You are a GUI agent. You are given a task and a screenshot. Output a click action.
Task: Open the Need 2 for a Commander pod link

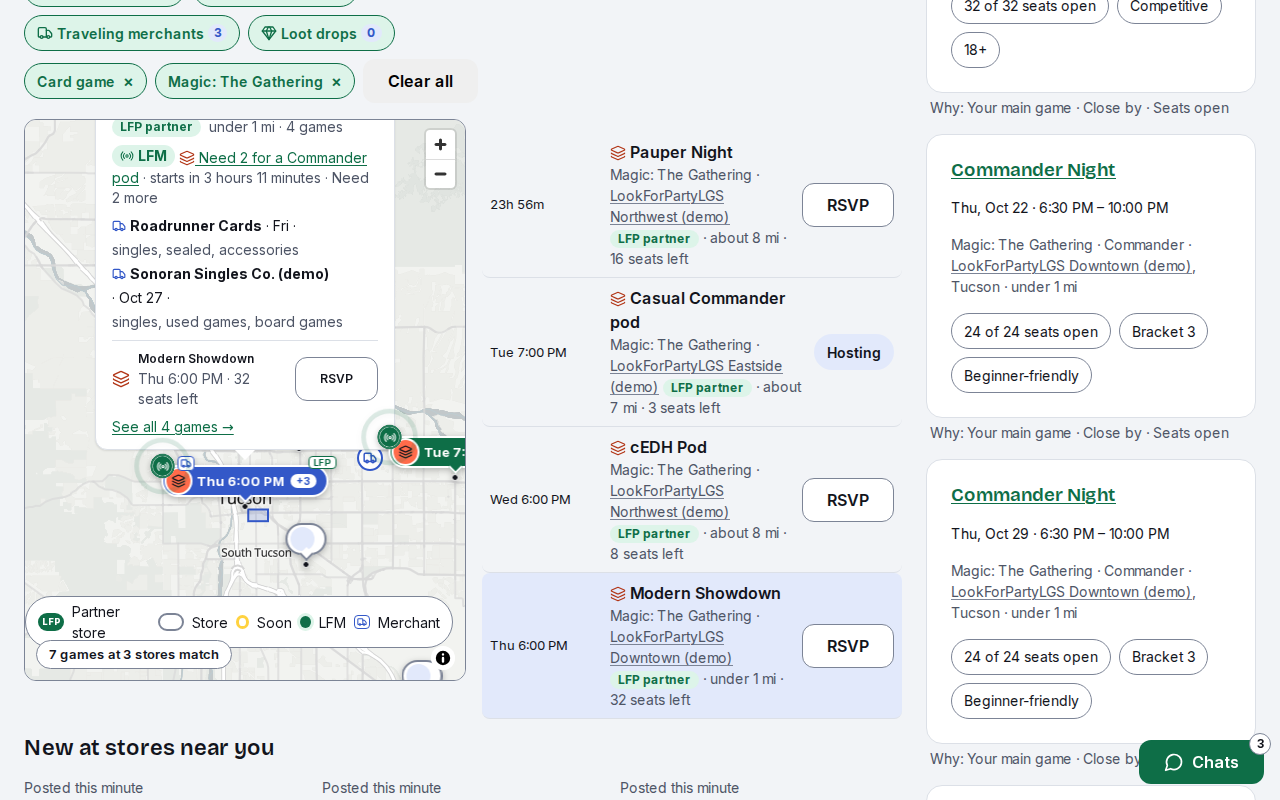240,168
